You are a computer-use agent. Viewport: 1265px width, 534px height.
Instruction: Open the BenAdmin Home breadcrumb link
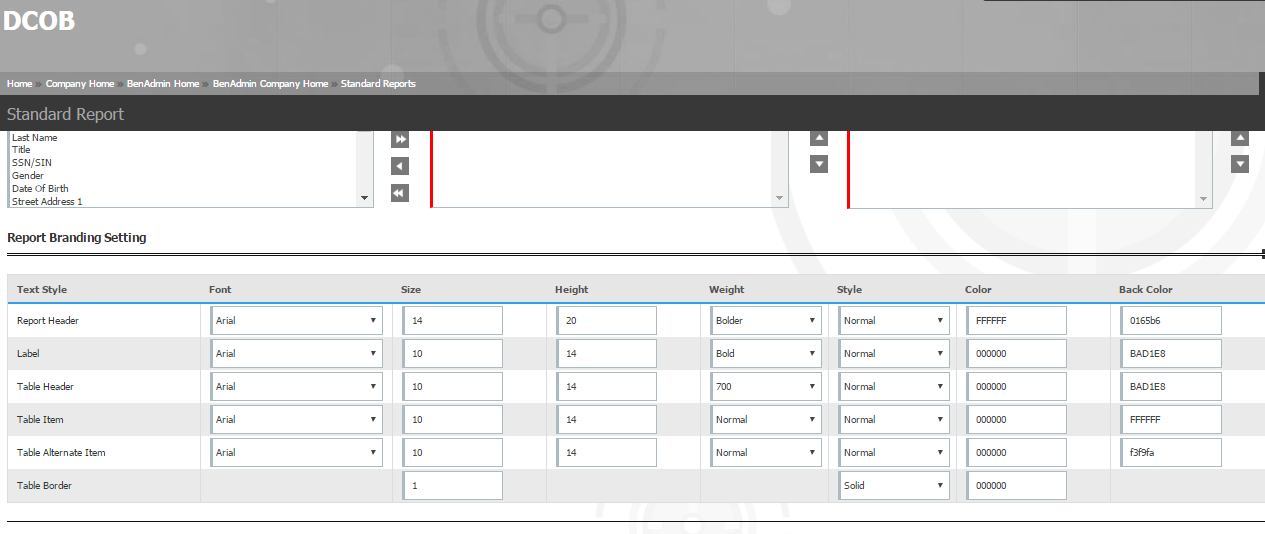click(x=163, y=84)
